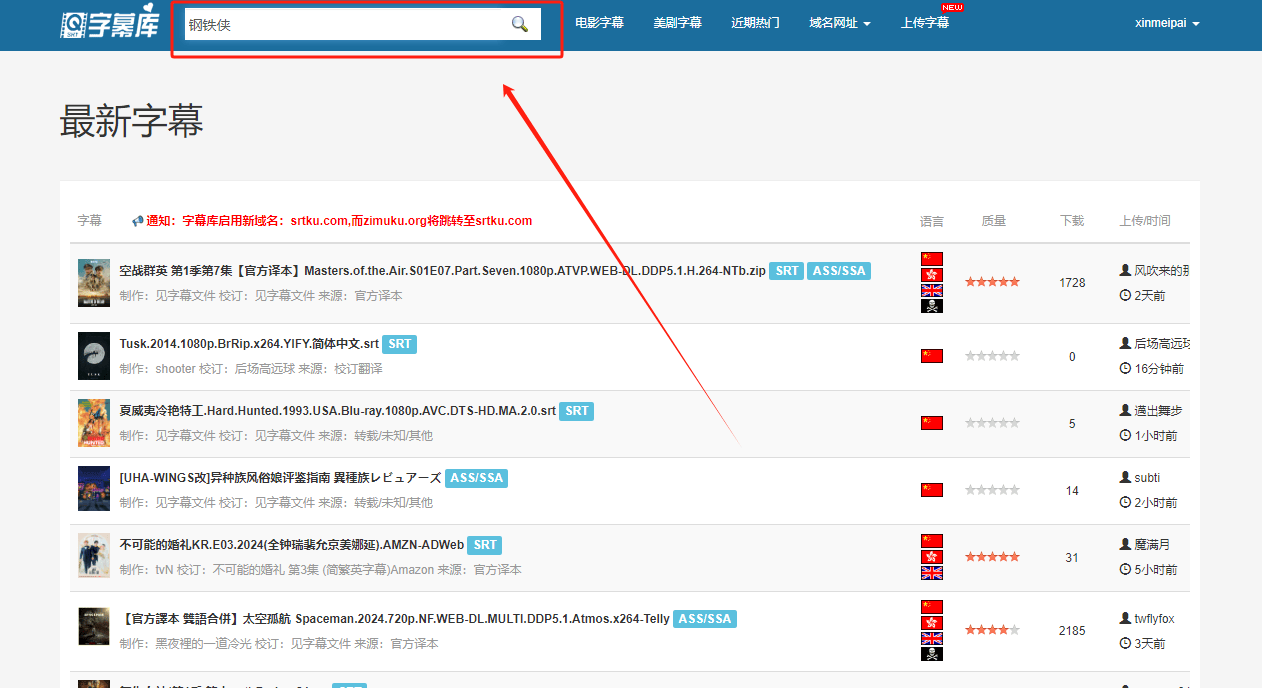Viewport: 1262px width, 688px height.
Task: Expand the 域名网址 dropdown menu
Action: pyautogui.click(x=839, y=23)
